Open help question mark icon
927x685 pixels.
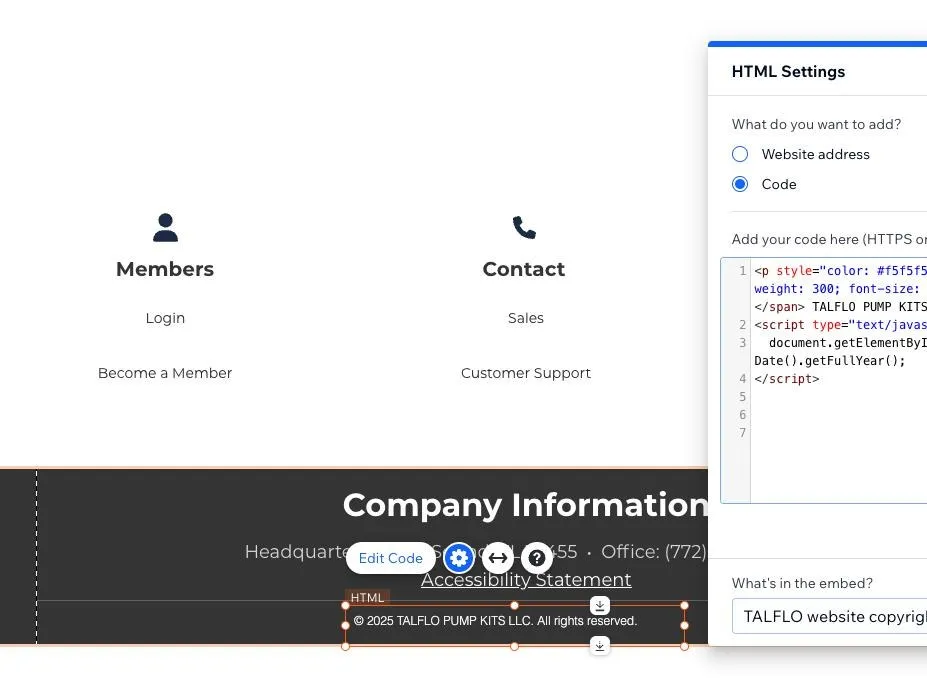[537, 557]
